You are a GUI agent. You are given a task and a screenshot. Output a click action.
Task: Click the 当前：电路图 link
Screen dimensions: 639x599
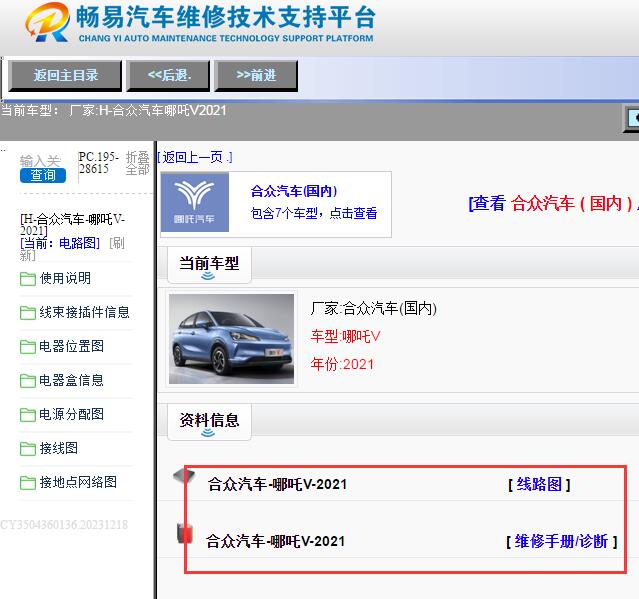click(60, 243)
